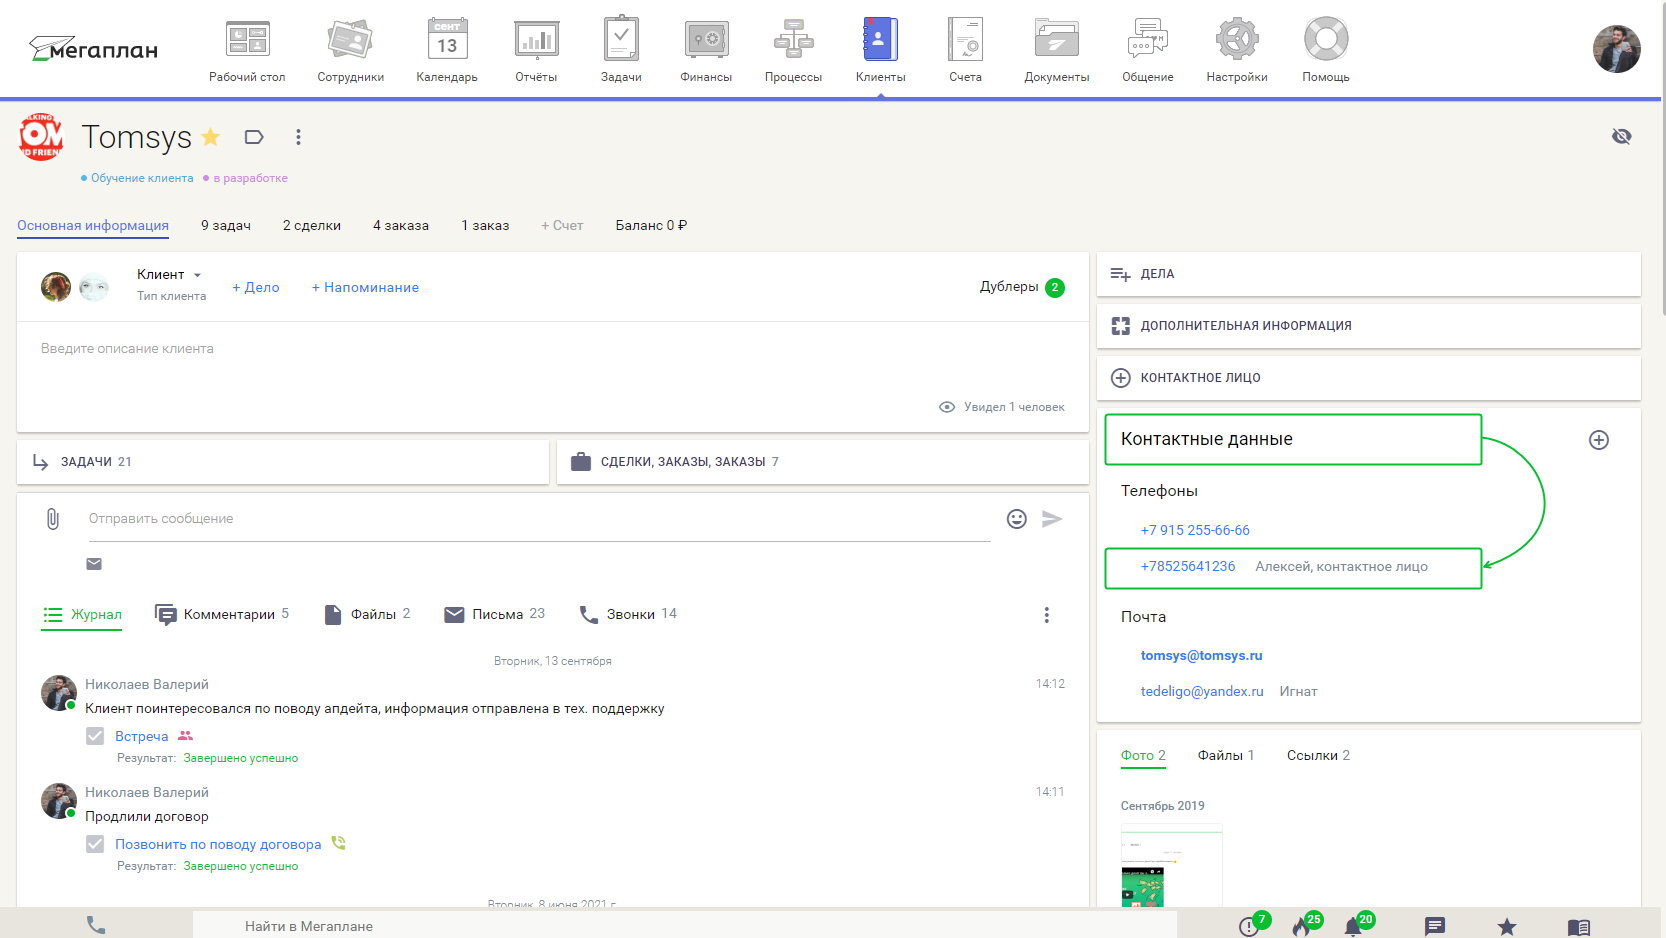Open the September 2019 photo thumbnail
Viewport: 1666px width, 938px height.
[x=1171, y=866]
